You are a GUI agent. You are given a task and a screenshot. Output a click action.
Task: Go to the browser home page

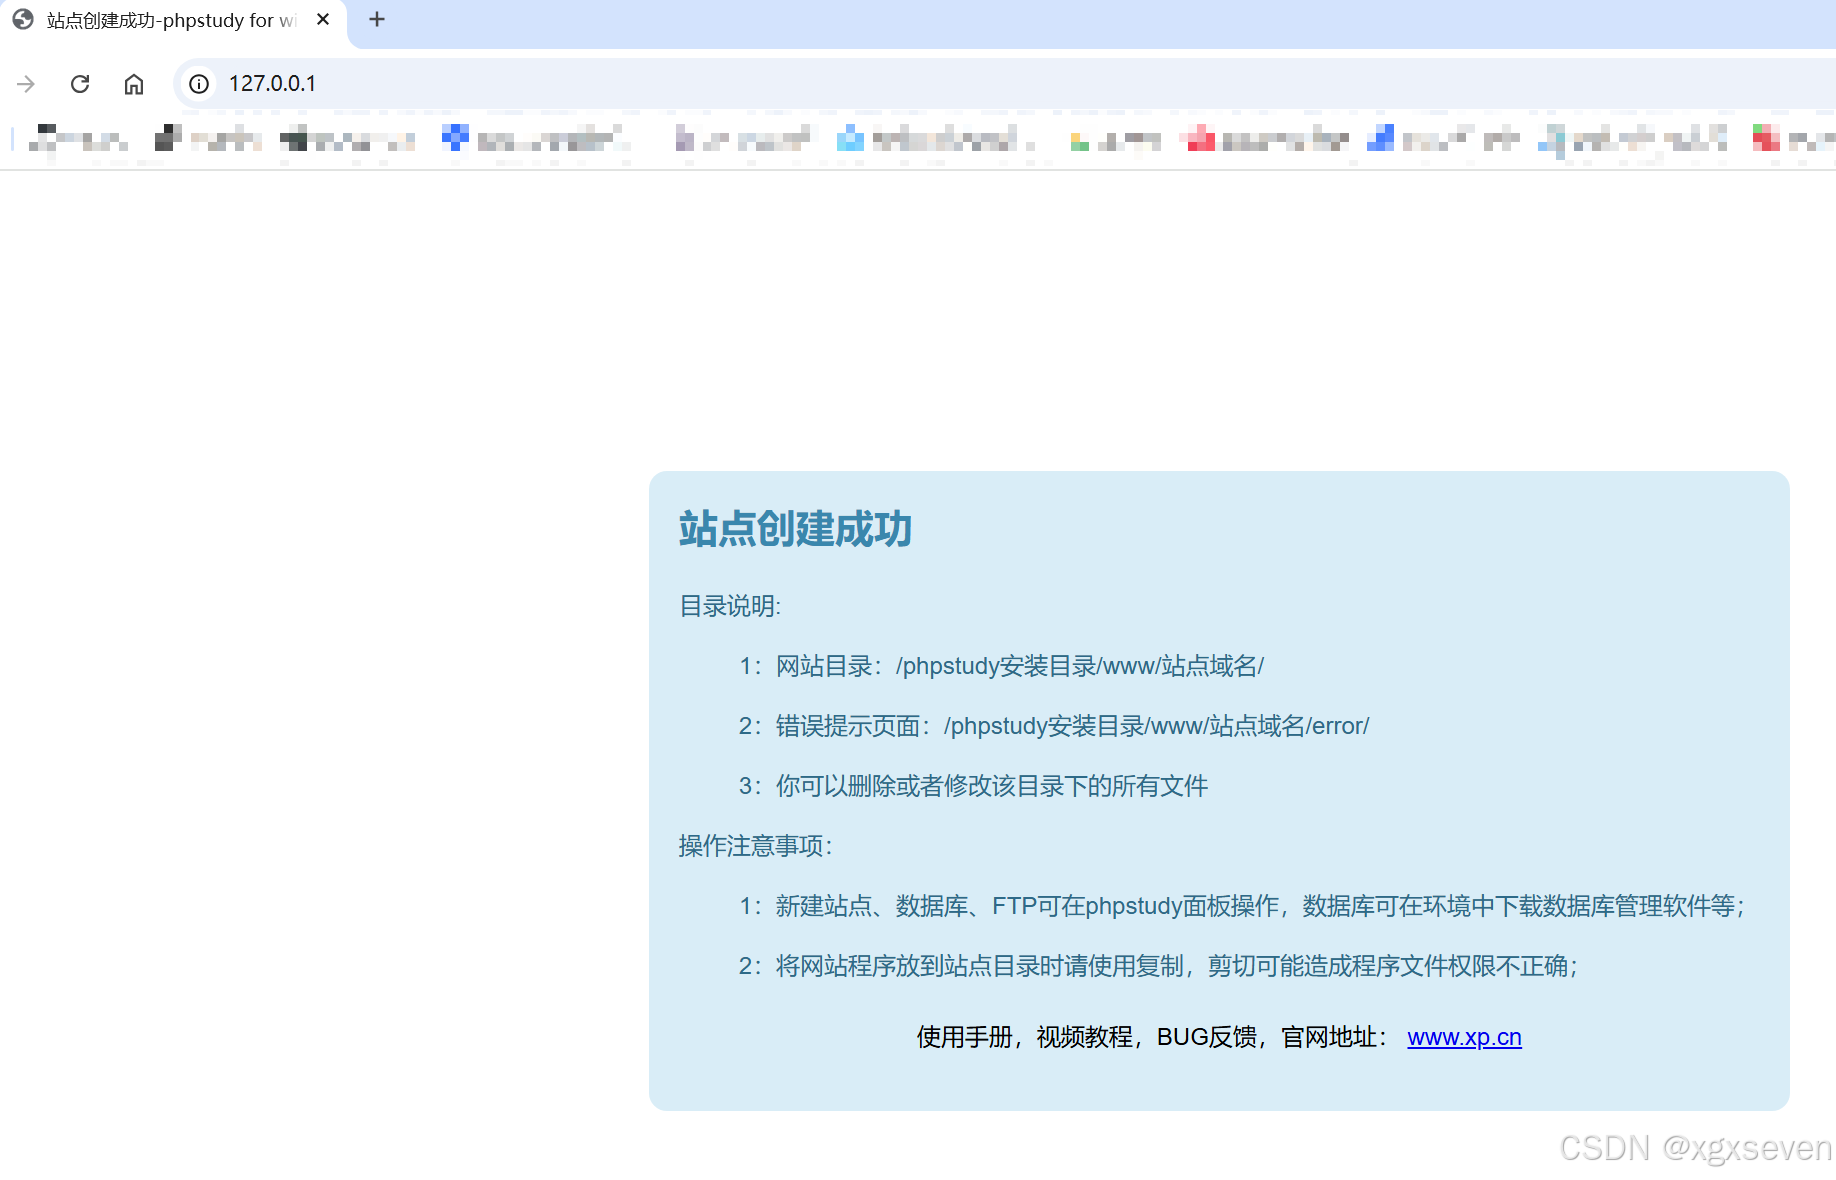pyautogui.click(x=134, y=84)
